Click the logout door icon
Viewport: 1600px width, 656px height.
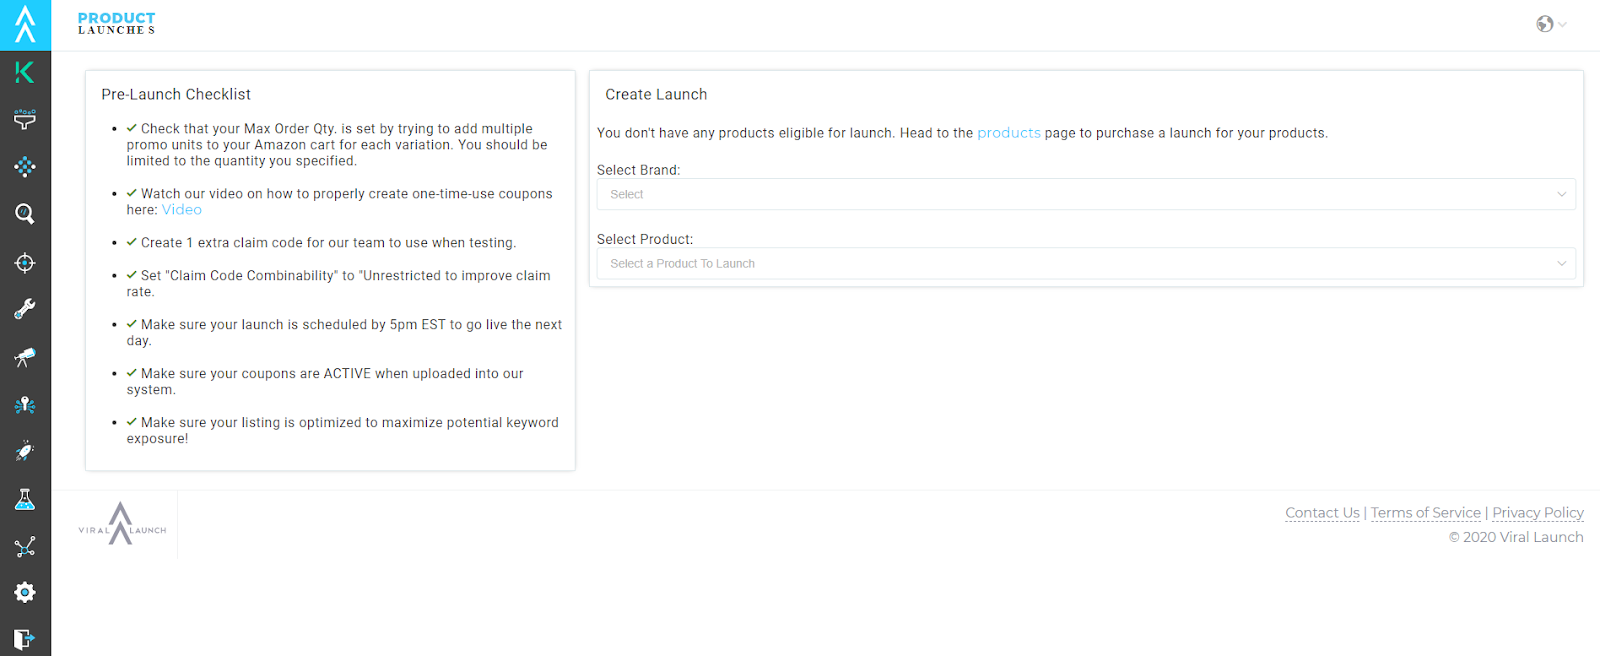(25, 639)
